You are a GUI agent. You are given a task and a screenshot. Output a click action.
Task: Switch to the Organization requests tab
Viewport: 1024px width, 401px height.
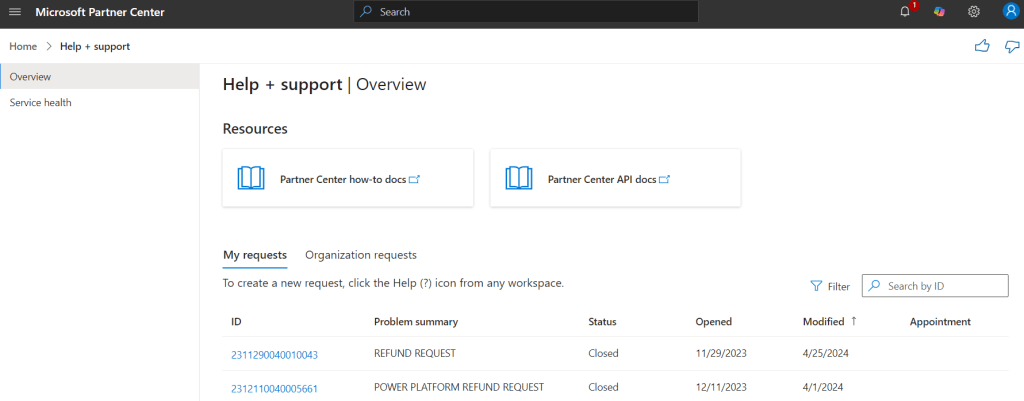coord(360,255)
